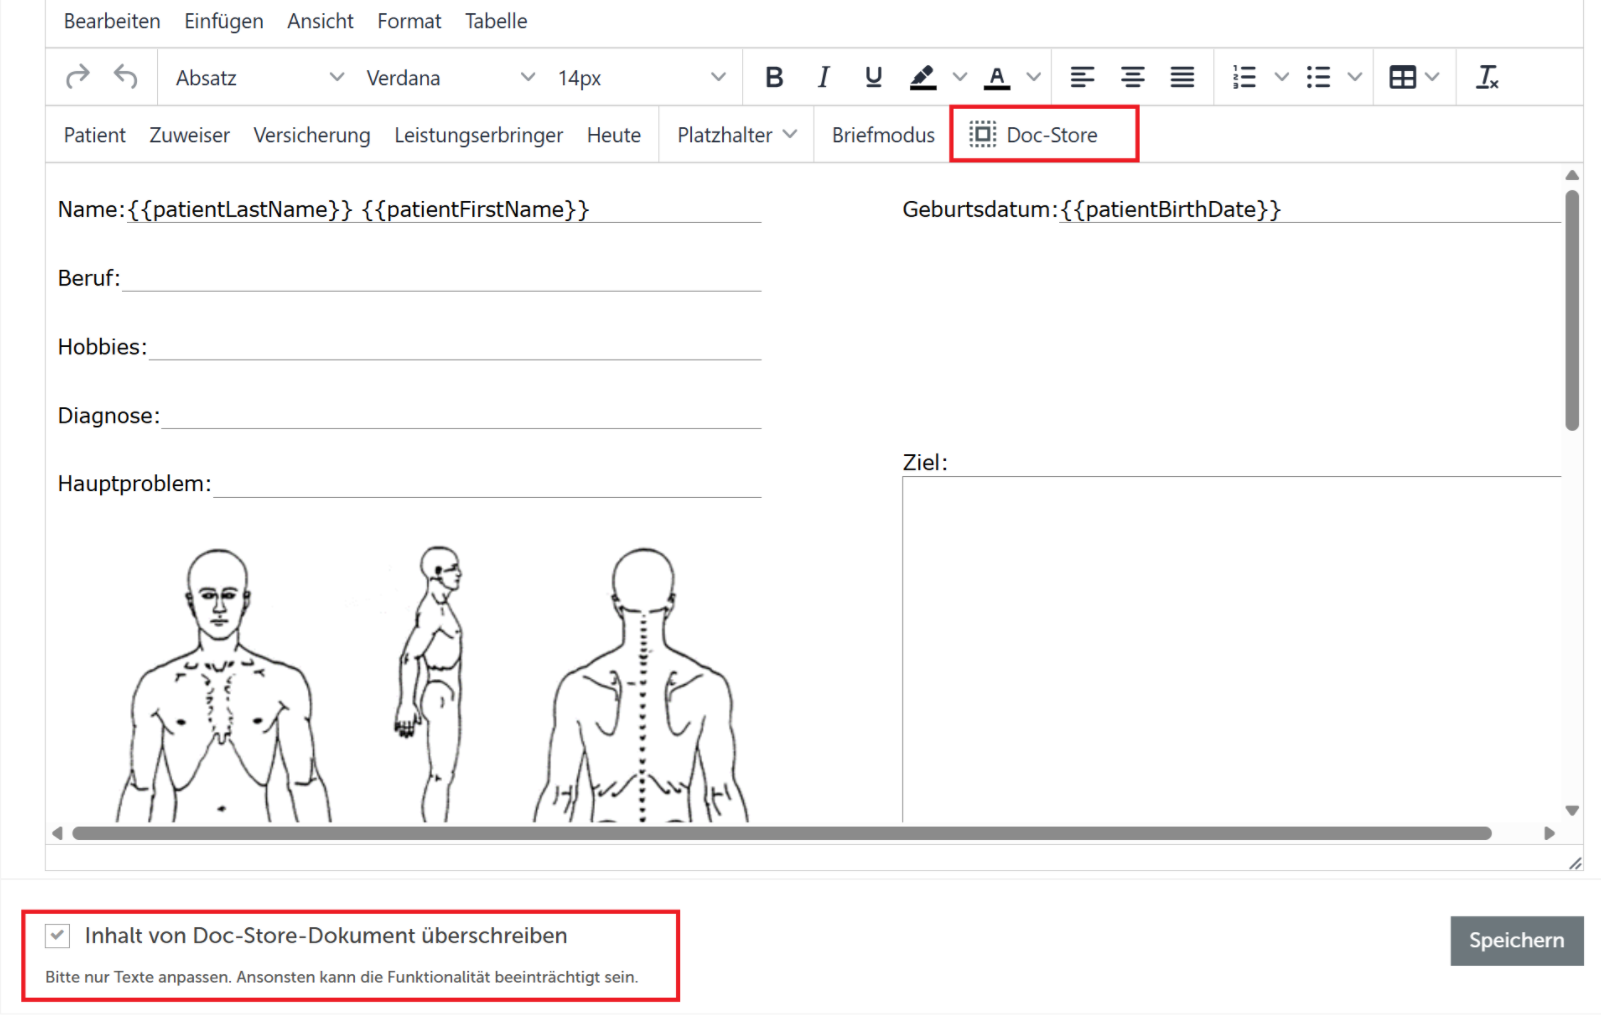Justify text with the justify icon
This screenshot has height=1027, width=1601.
click(x=1182, y=77)
